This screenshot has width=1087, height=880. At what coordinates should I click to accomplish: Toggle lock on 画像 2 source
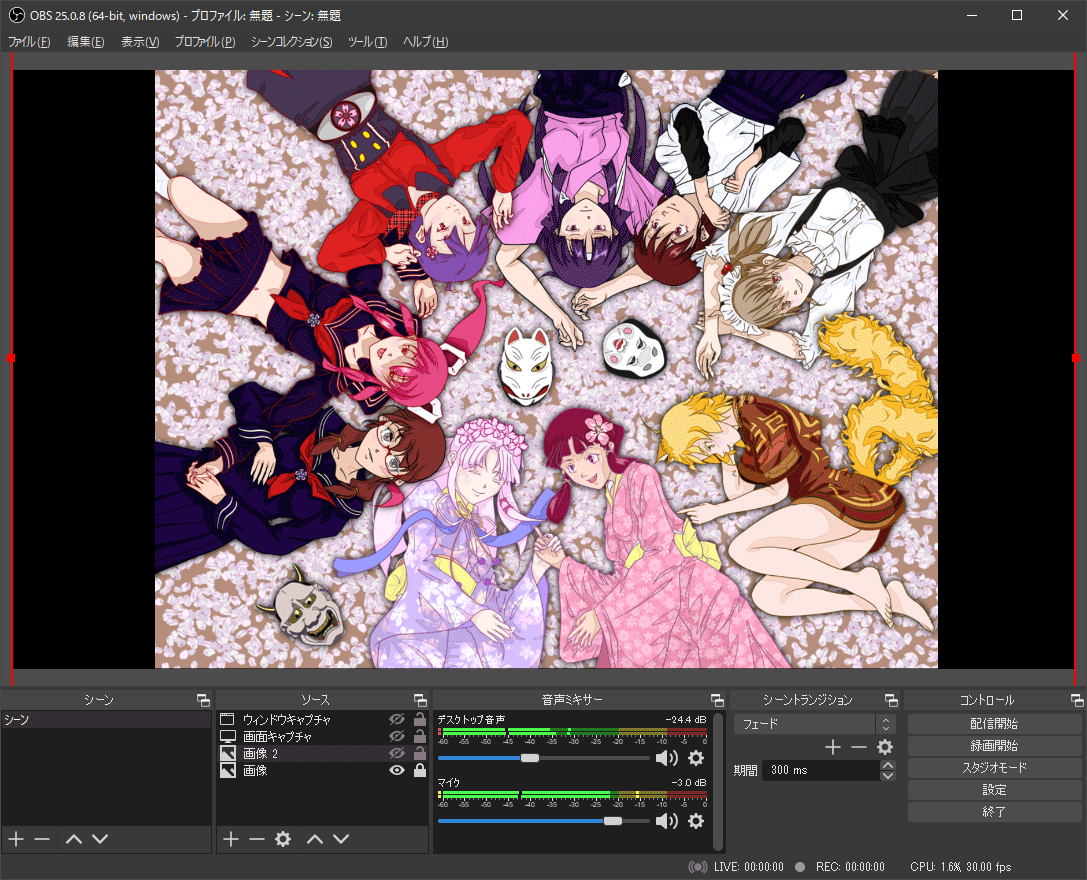coord(419,753)
